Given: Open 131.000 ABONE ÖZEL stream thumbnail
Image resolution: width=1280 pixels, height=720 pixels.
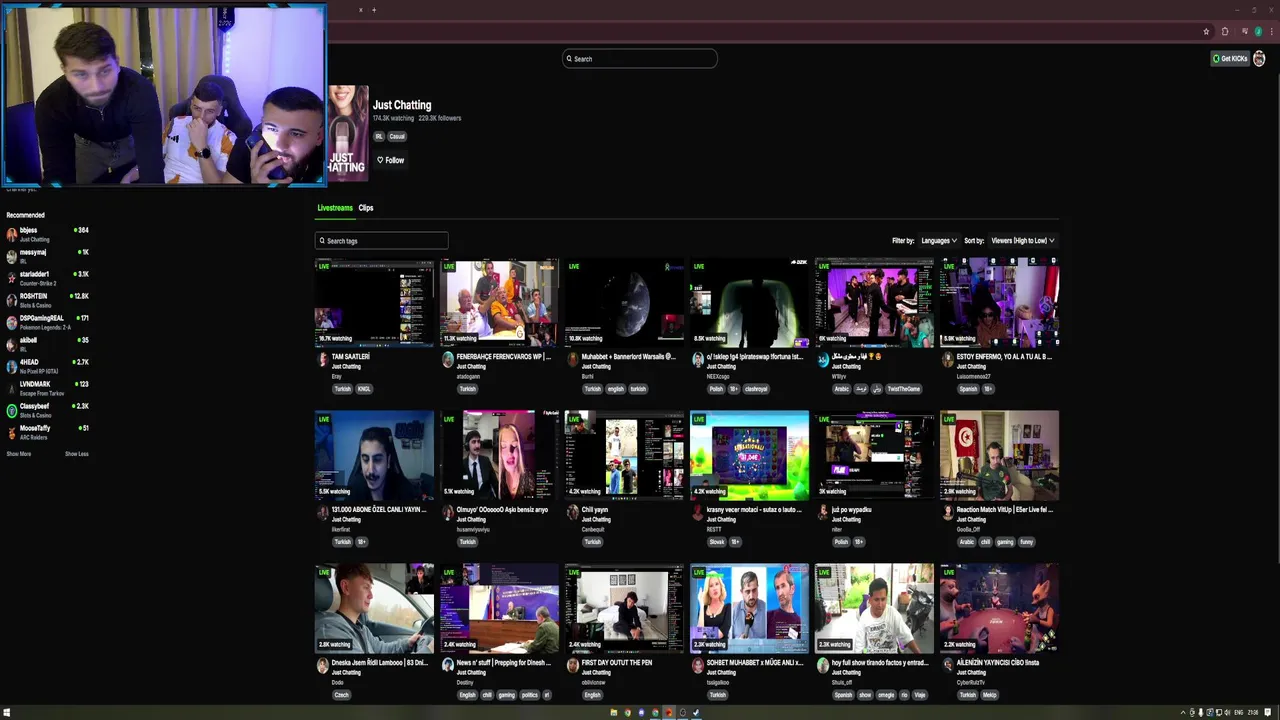Looking at the screenshot, I should (375, 456).
